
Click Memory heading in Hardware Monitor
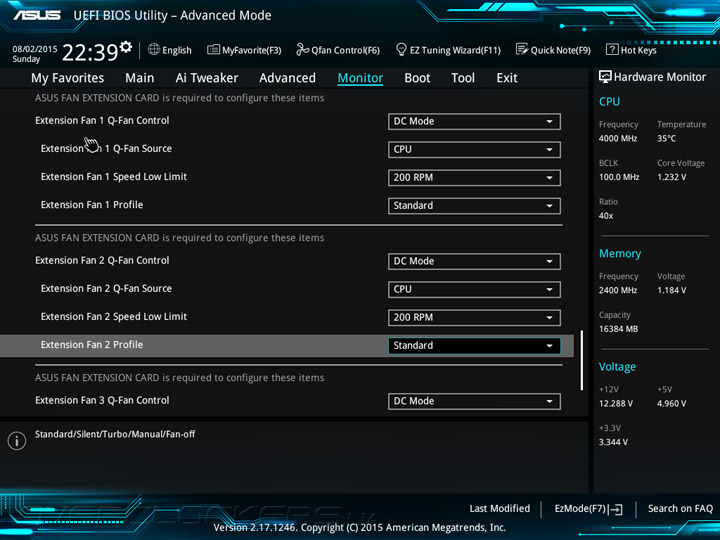(x=620, y=253)
